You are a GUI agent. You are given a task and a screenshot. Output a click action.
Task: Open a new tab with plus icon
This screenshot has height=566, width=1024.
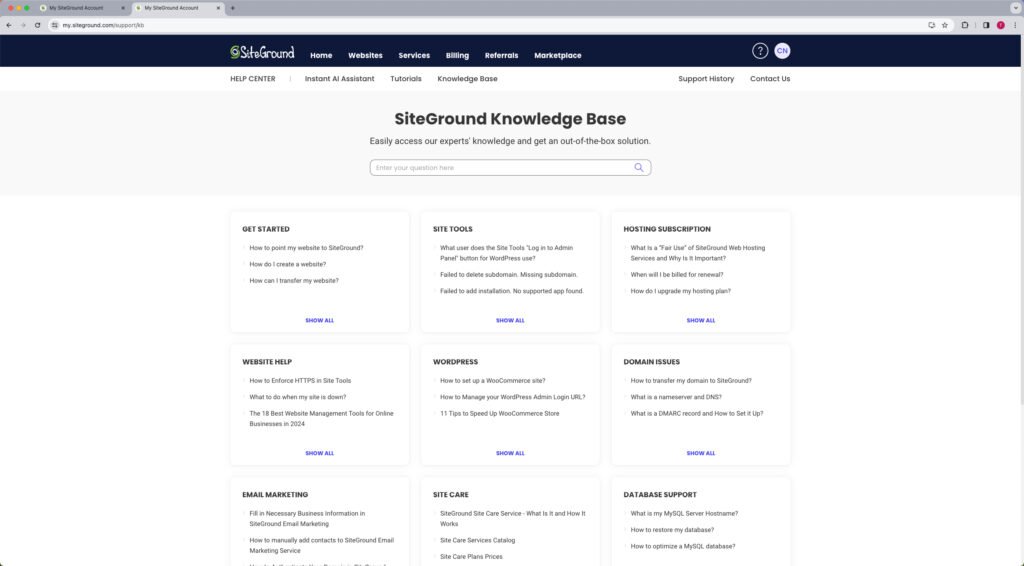click(x=232, y=8)
